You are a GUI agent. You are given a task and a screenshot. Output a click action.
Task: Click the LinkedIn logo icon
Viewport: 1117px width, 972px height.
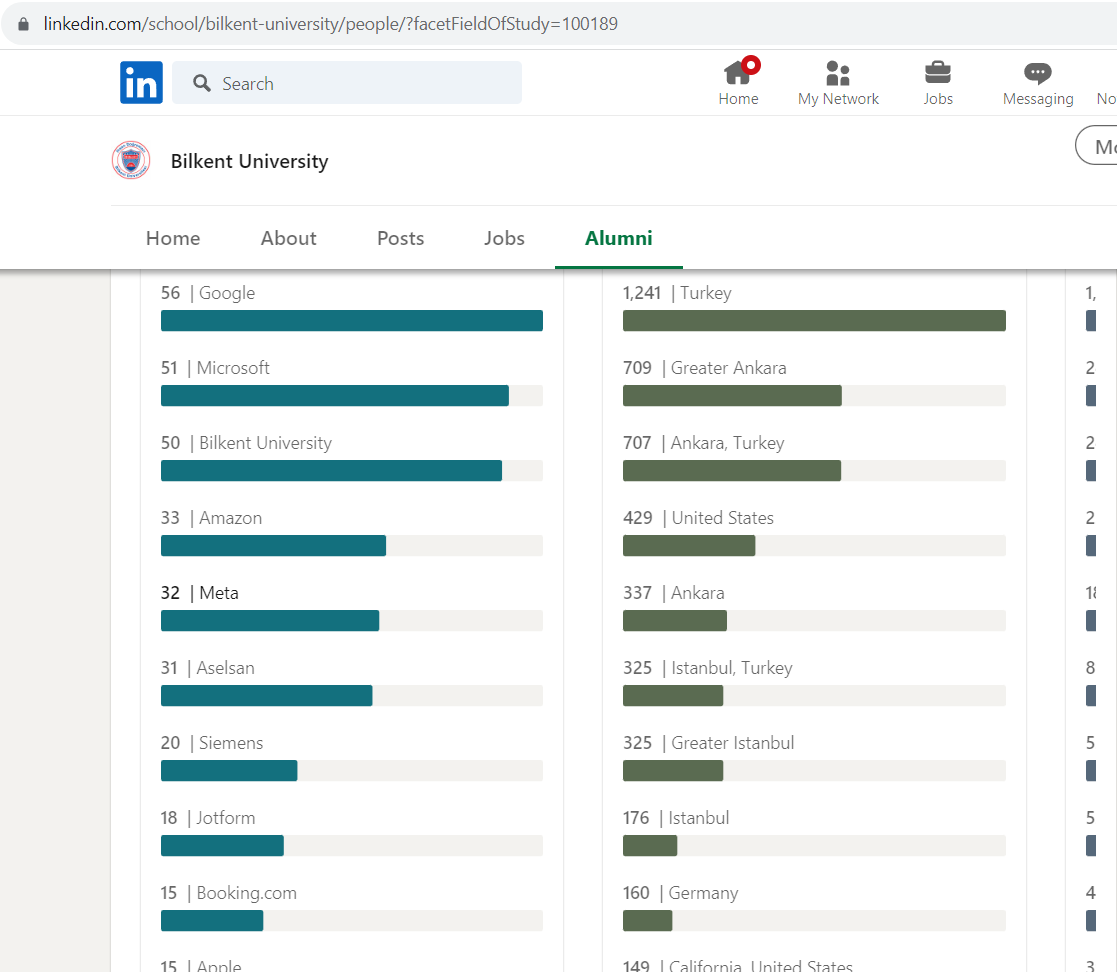point(141,83)
